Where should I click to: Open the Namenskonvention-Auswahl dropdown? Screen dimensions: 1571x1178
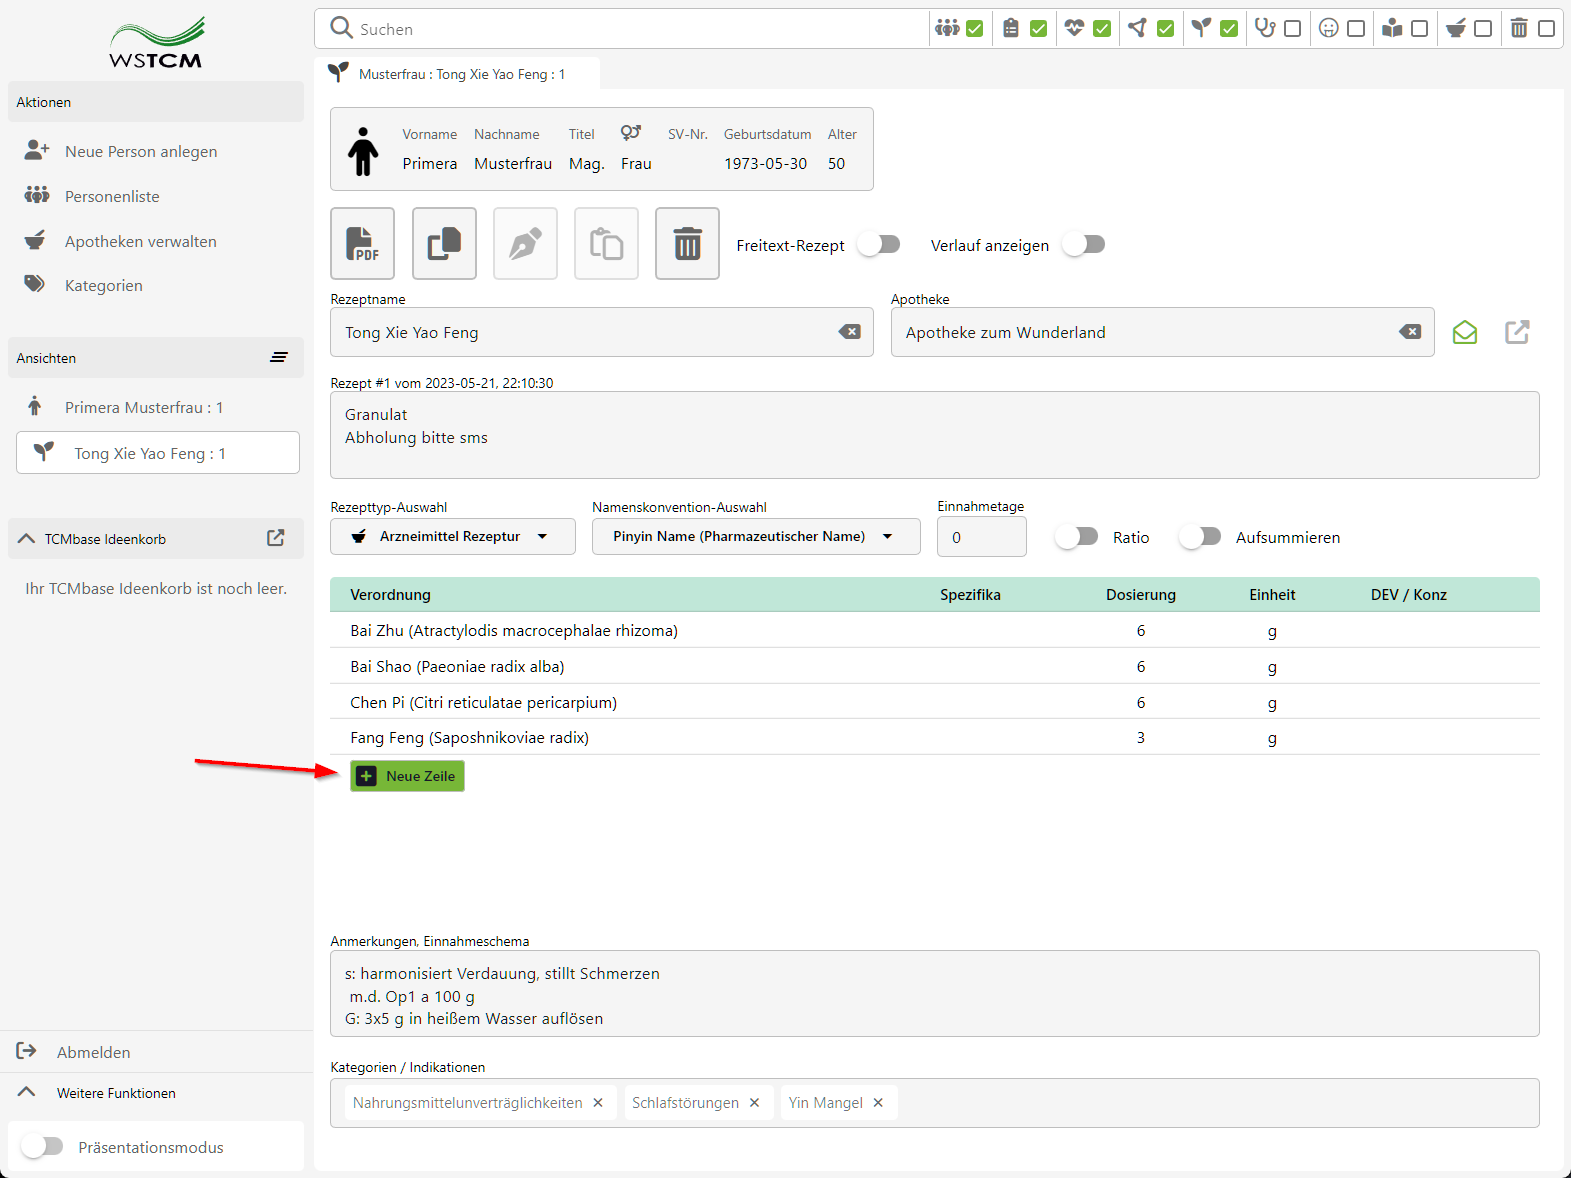pos(755,536)
